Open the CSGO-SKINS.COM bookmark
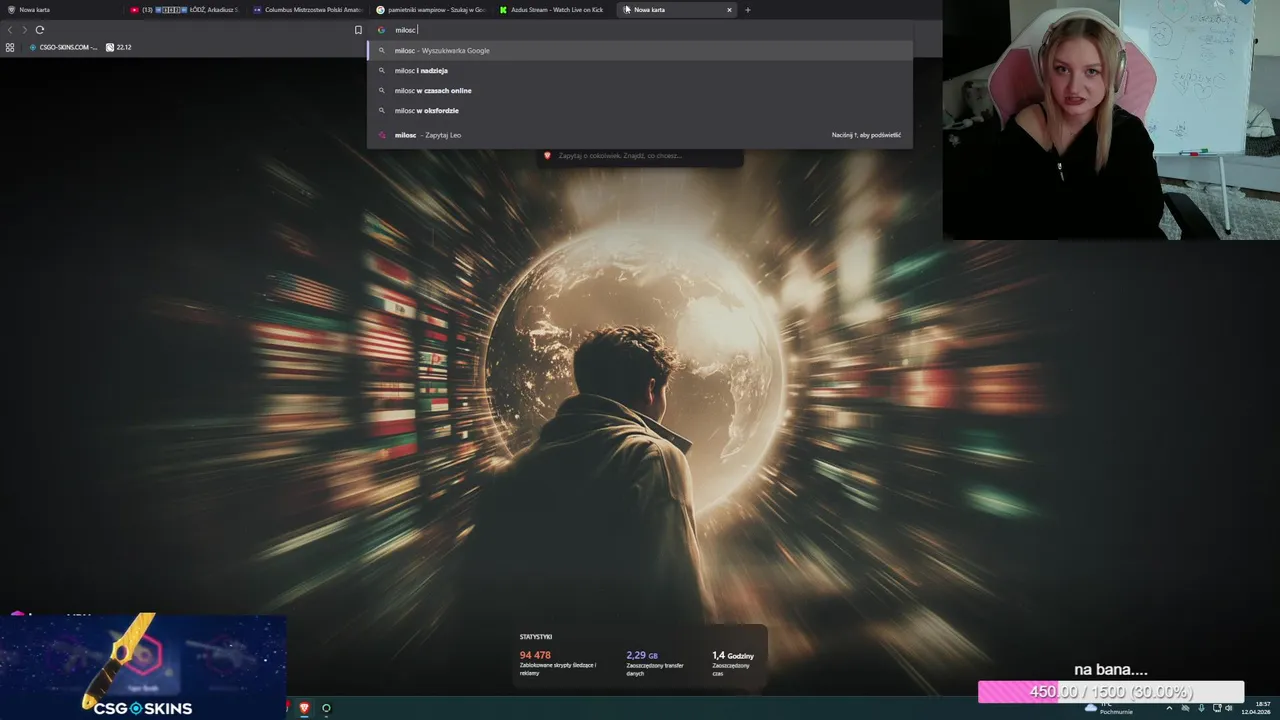Screen dimensions: 1280x720 [63, 47]
